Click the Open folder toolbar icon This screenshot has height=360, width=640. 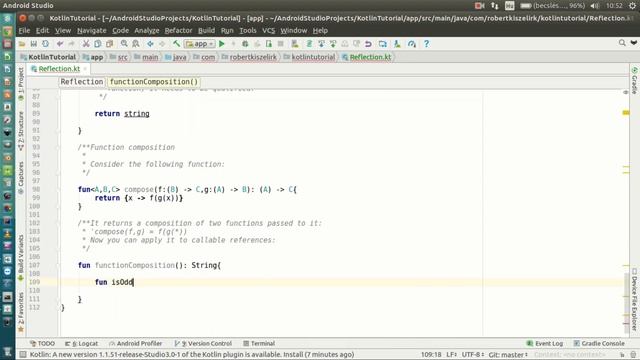[x=22, y=44]
